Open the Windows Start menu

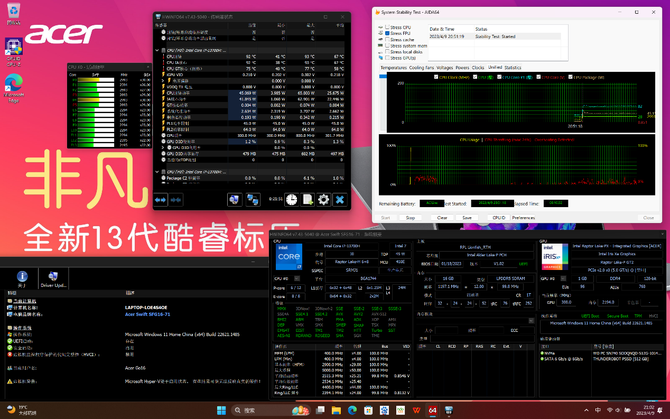[221, 410]
